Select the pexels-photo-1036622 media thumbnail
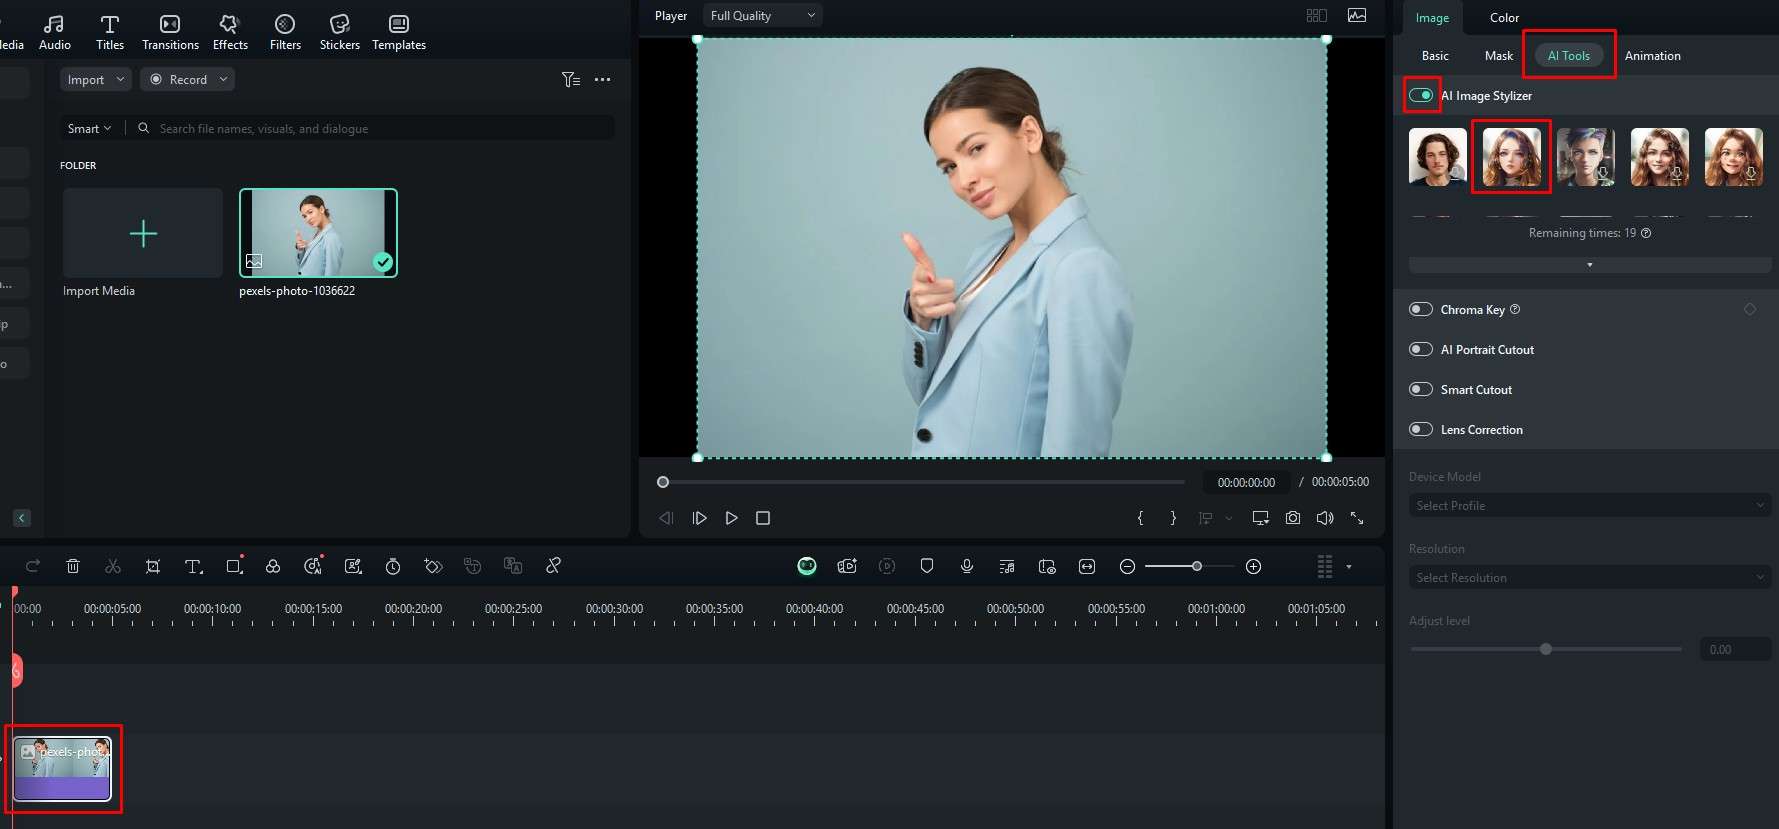 pos(318,233)
